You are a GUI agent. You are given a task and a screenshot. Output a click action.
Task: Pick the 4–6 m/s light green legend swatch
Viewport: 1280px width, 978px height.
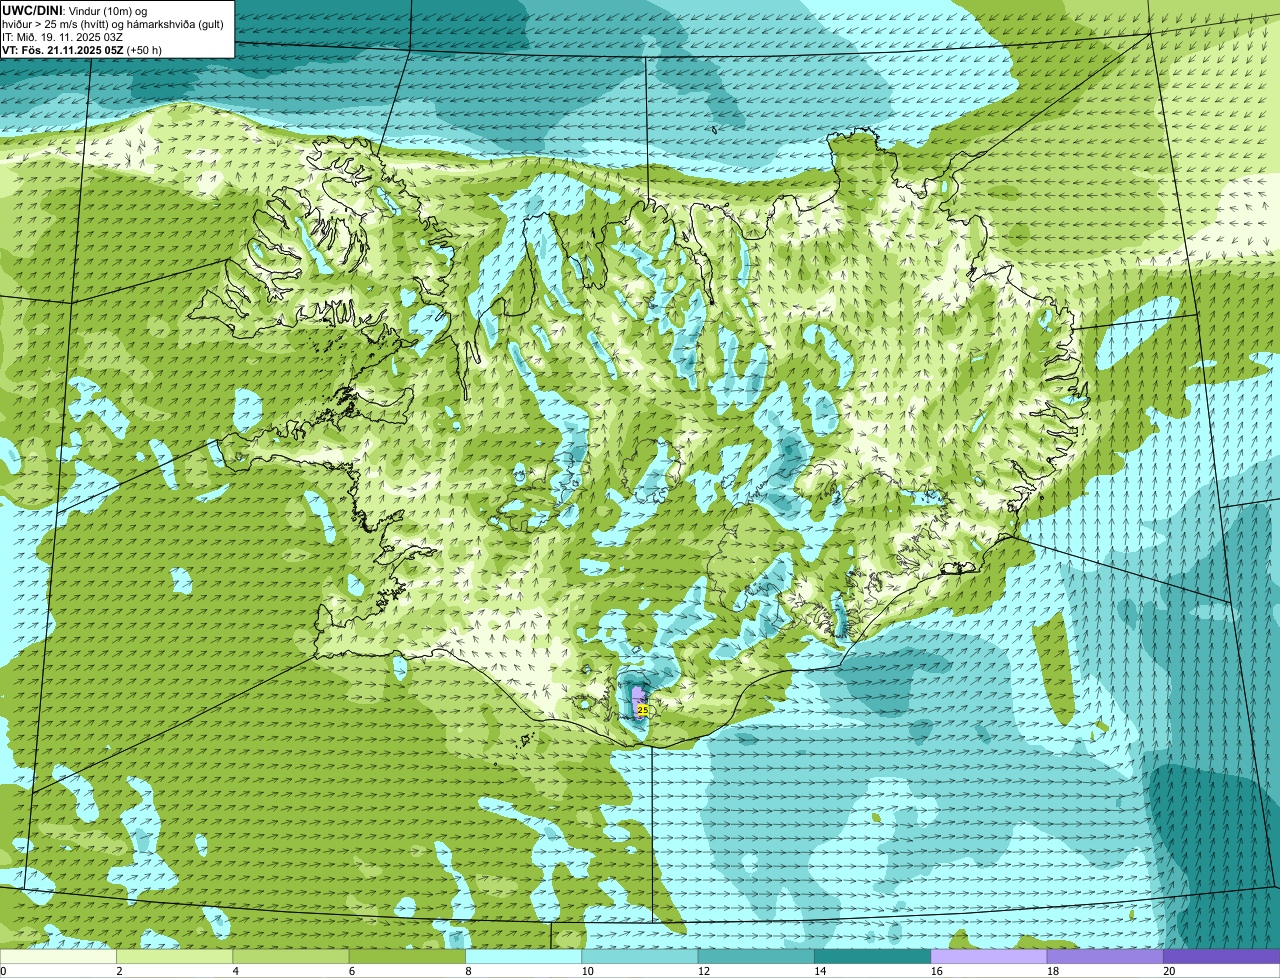291,957
